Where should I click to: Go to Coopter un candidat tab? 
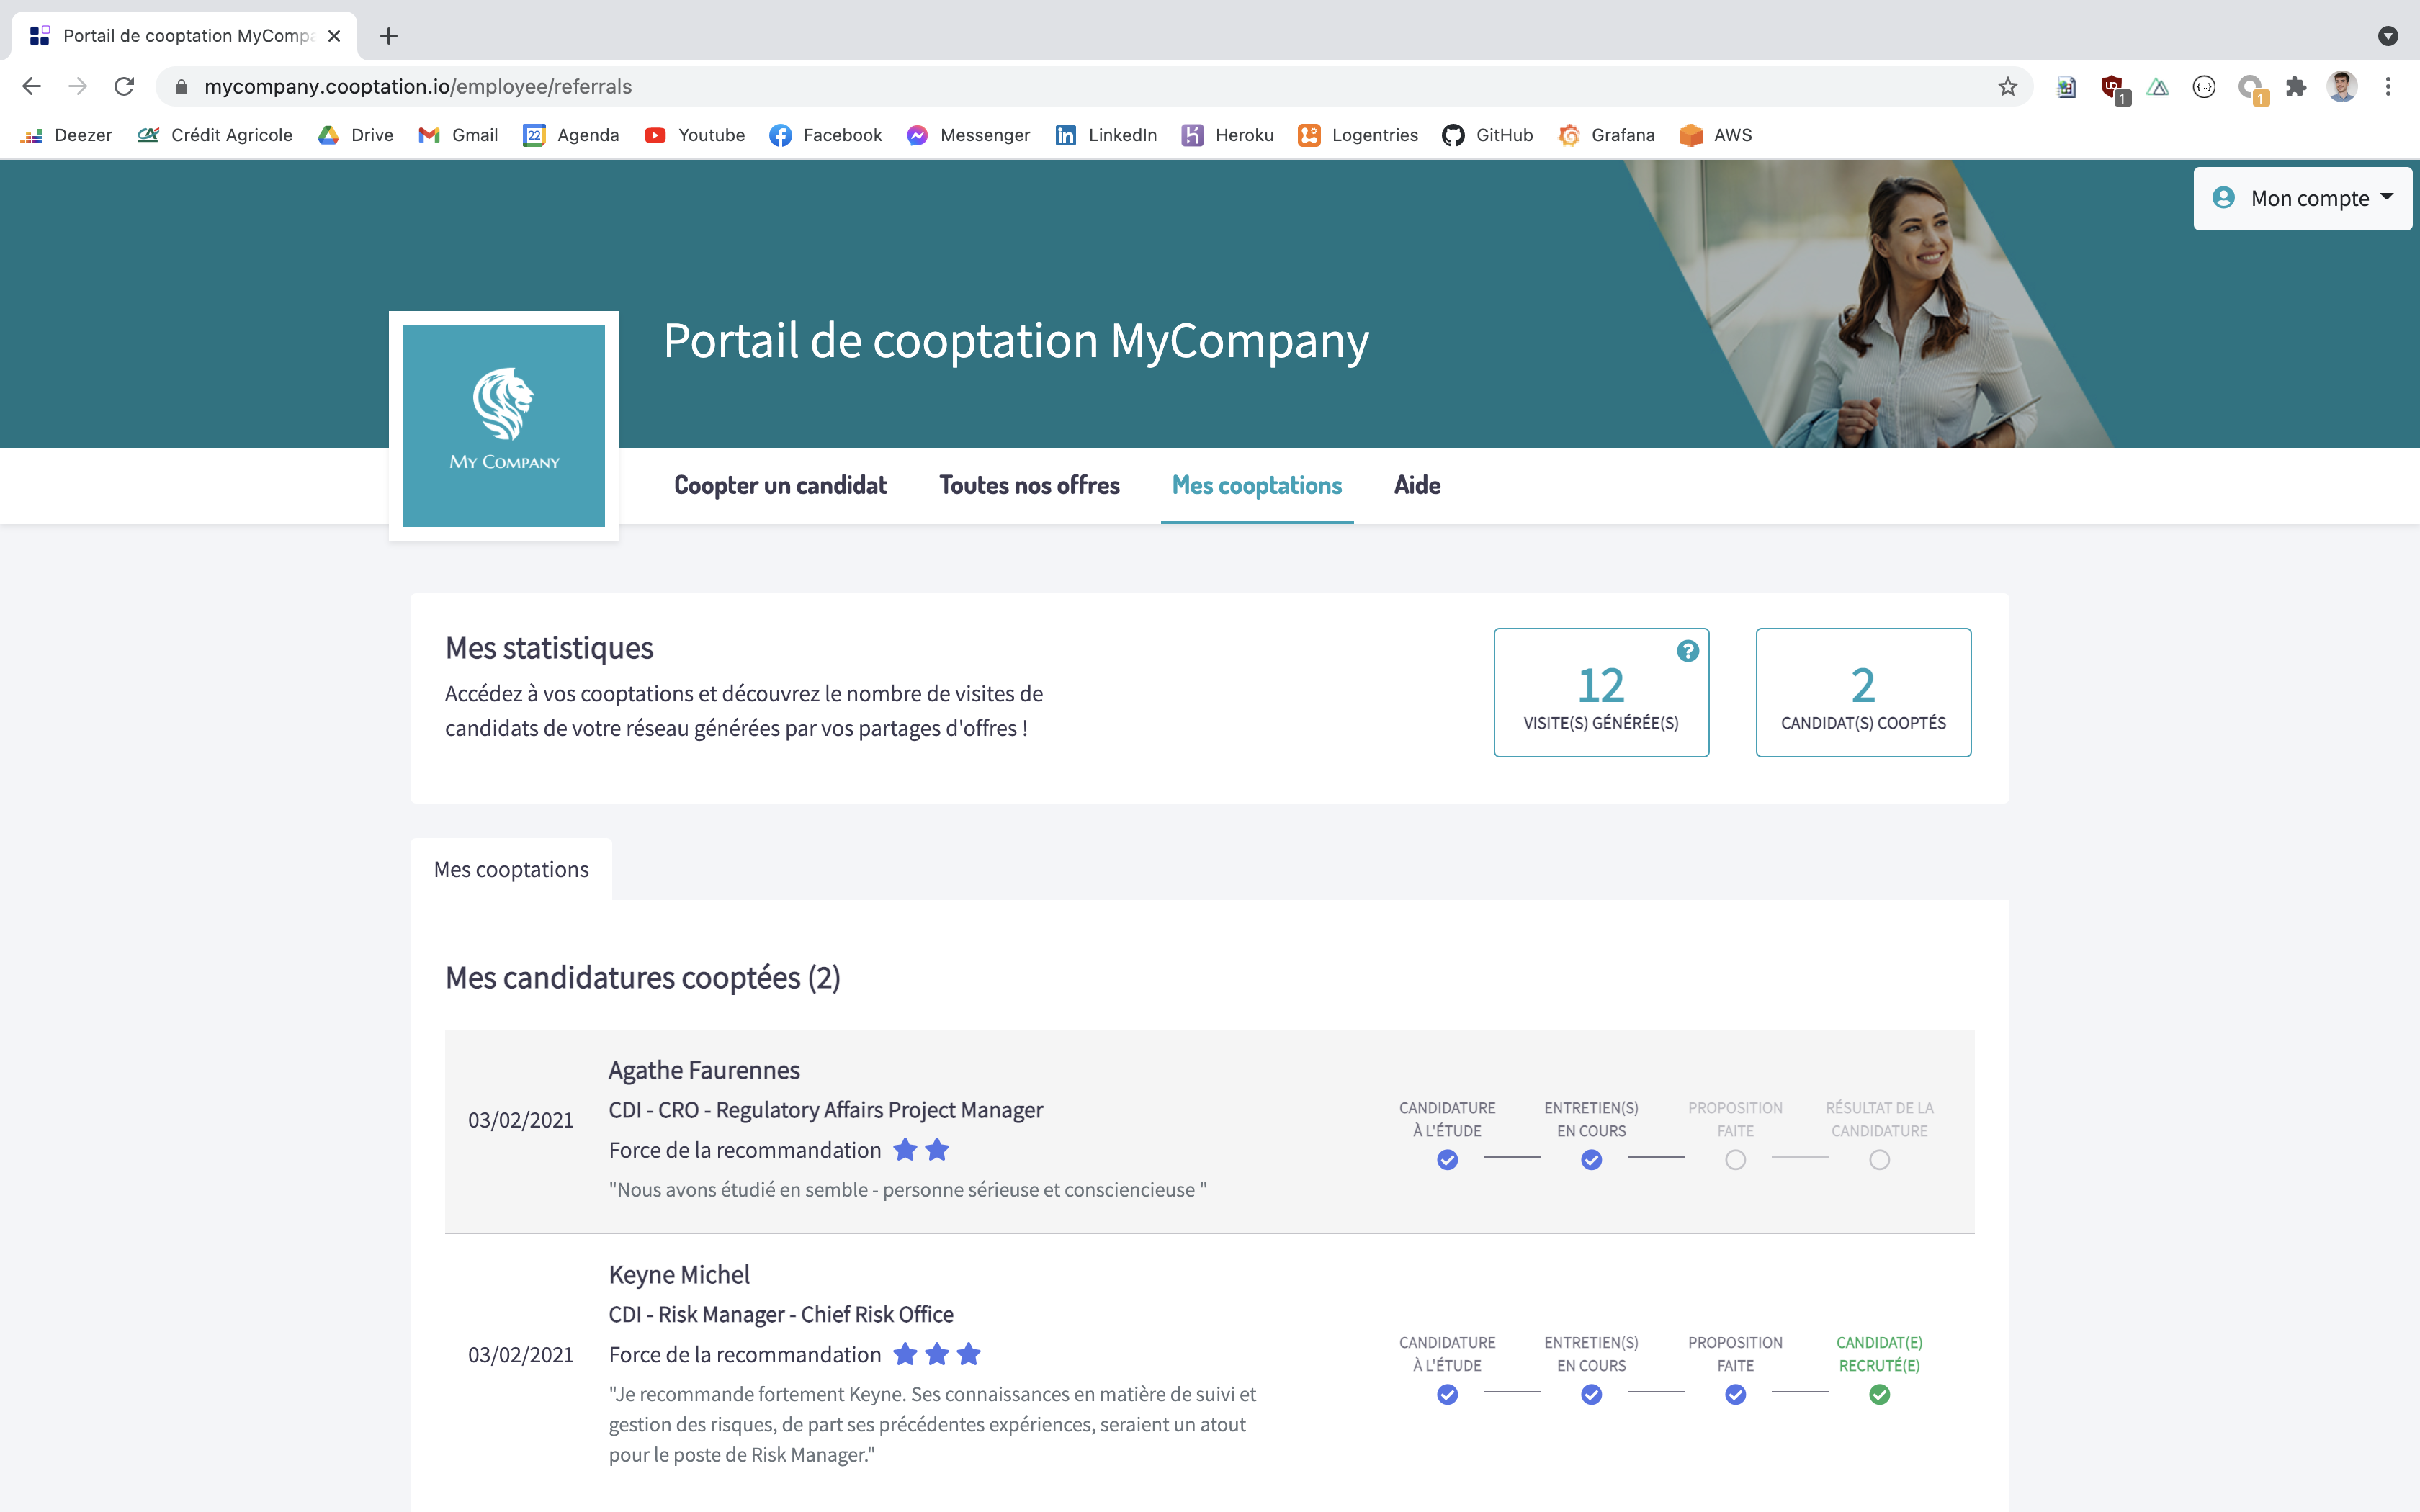[780, 486]
